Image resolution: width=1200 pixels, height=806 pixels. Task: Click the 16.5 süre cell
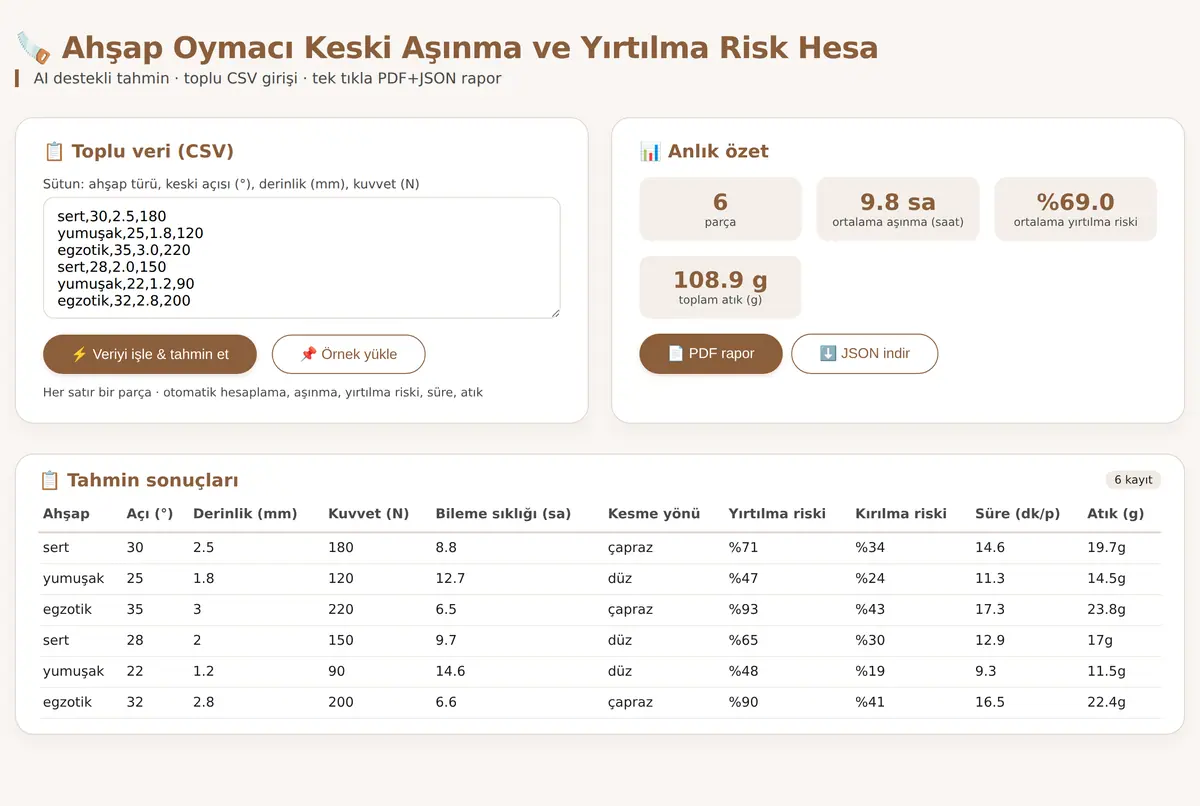[990, 702]
